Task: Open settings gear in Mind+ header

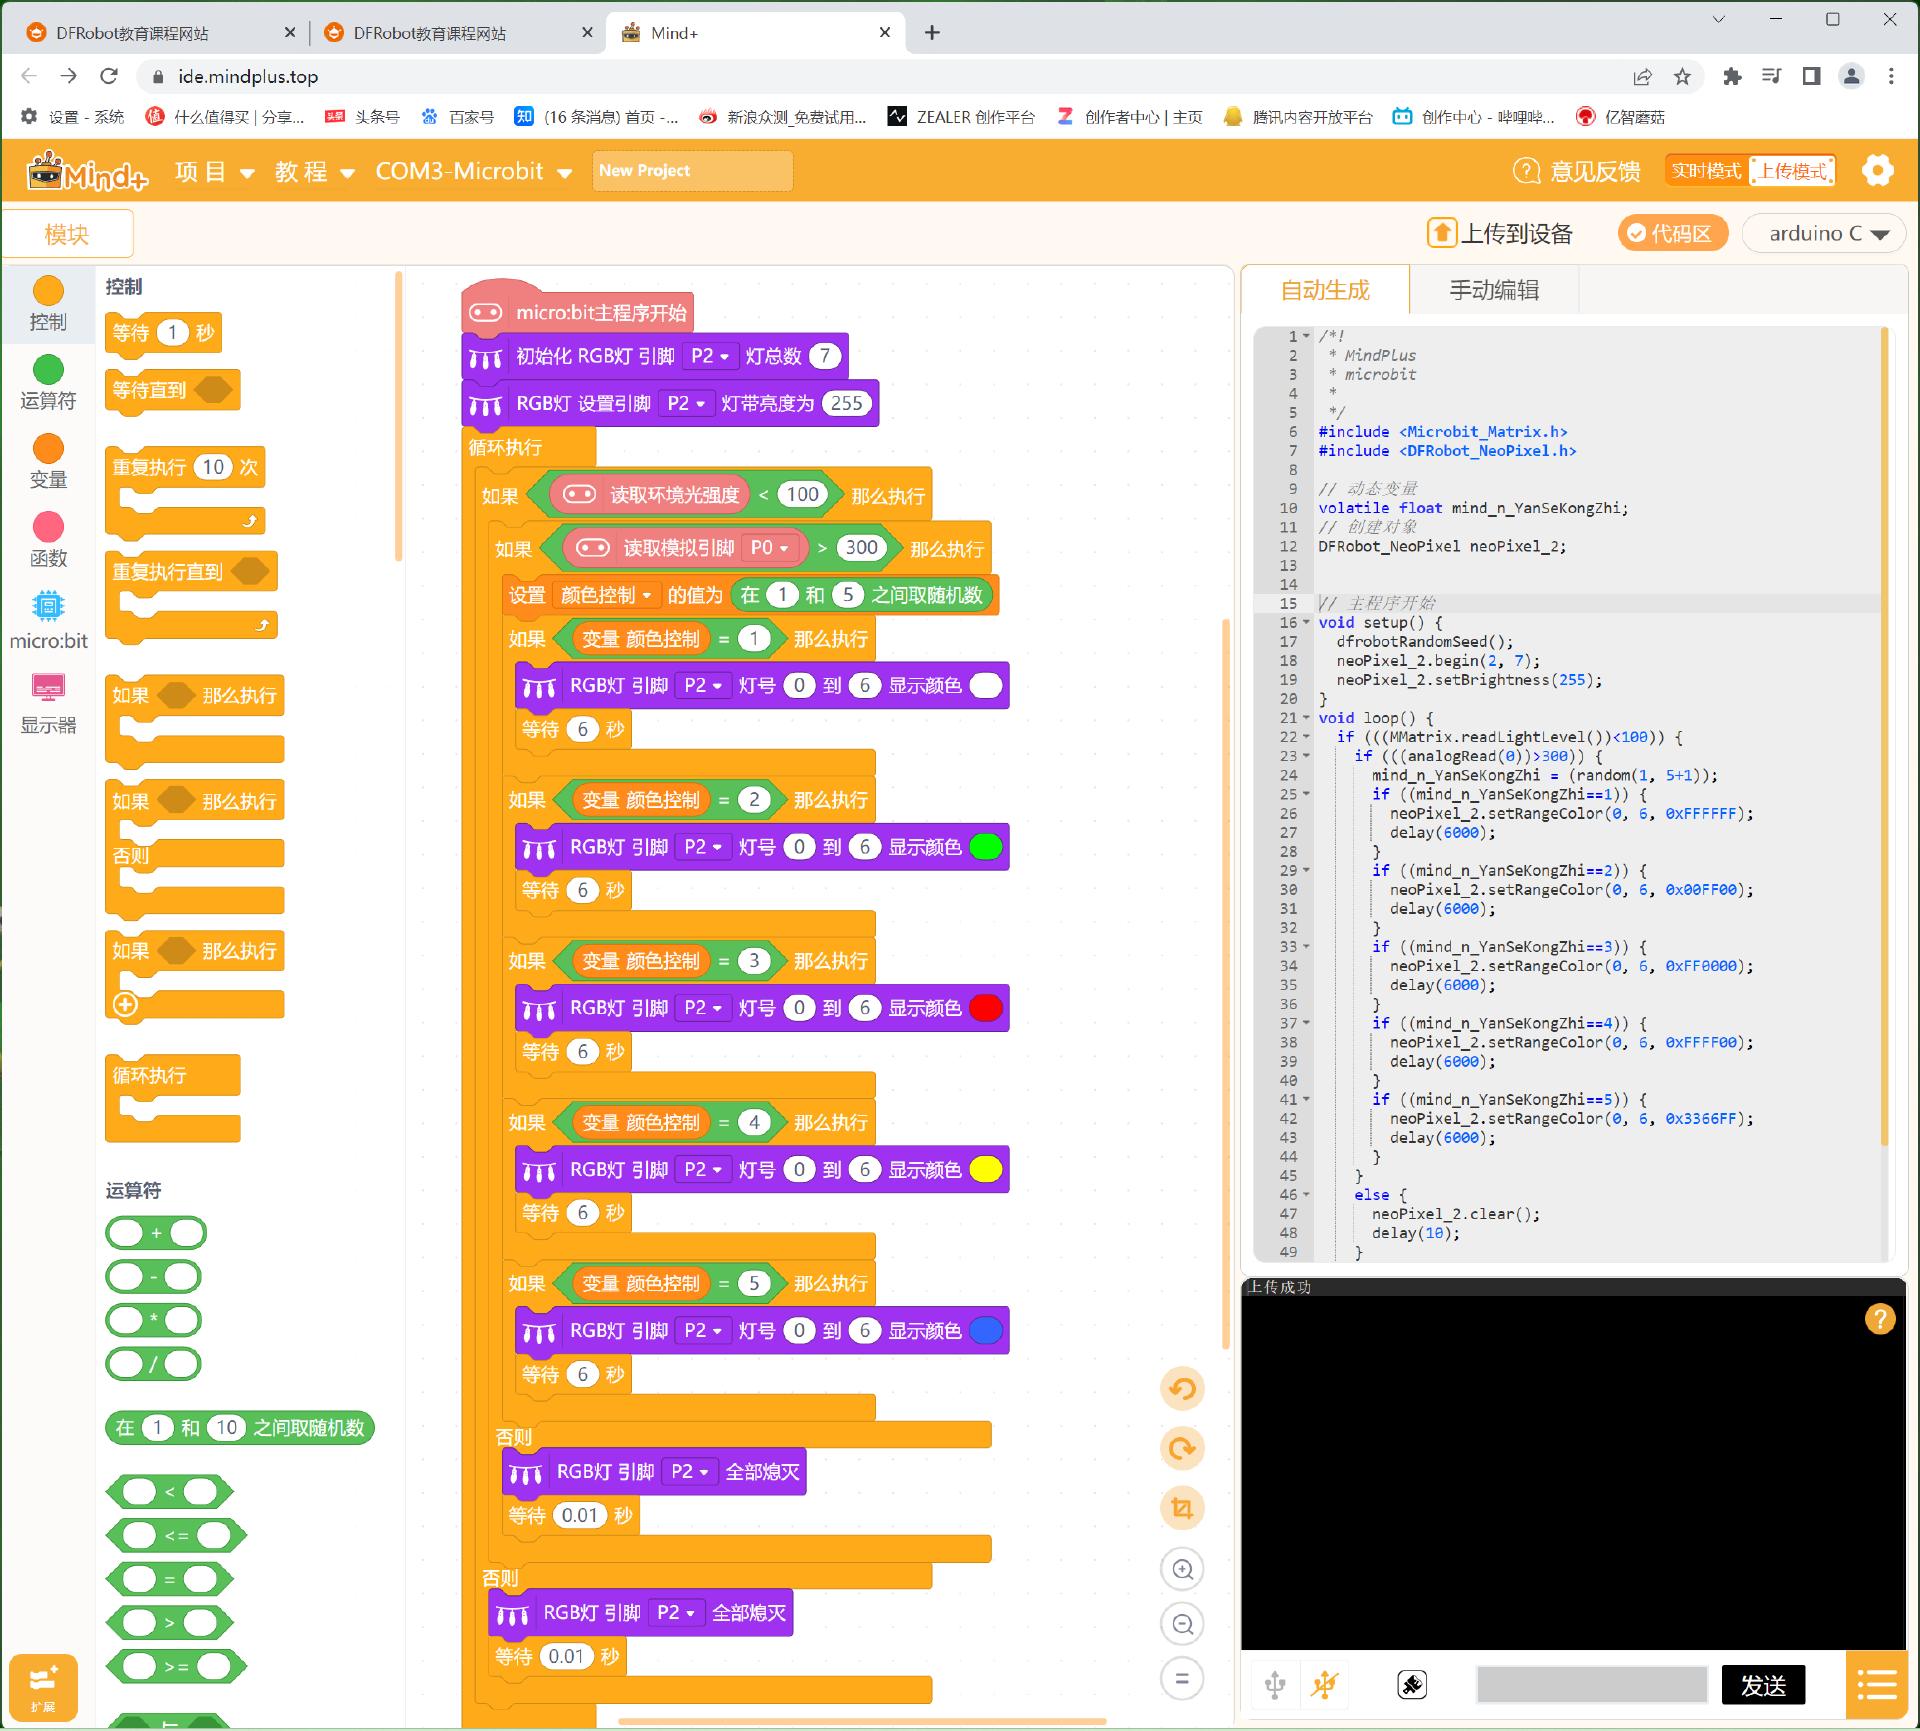Action: pos(1877,171)
